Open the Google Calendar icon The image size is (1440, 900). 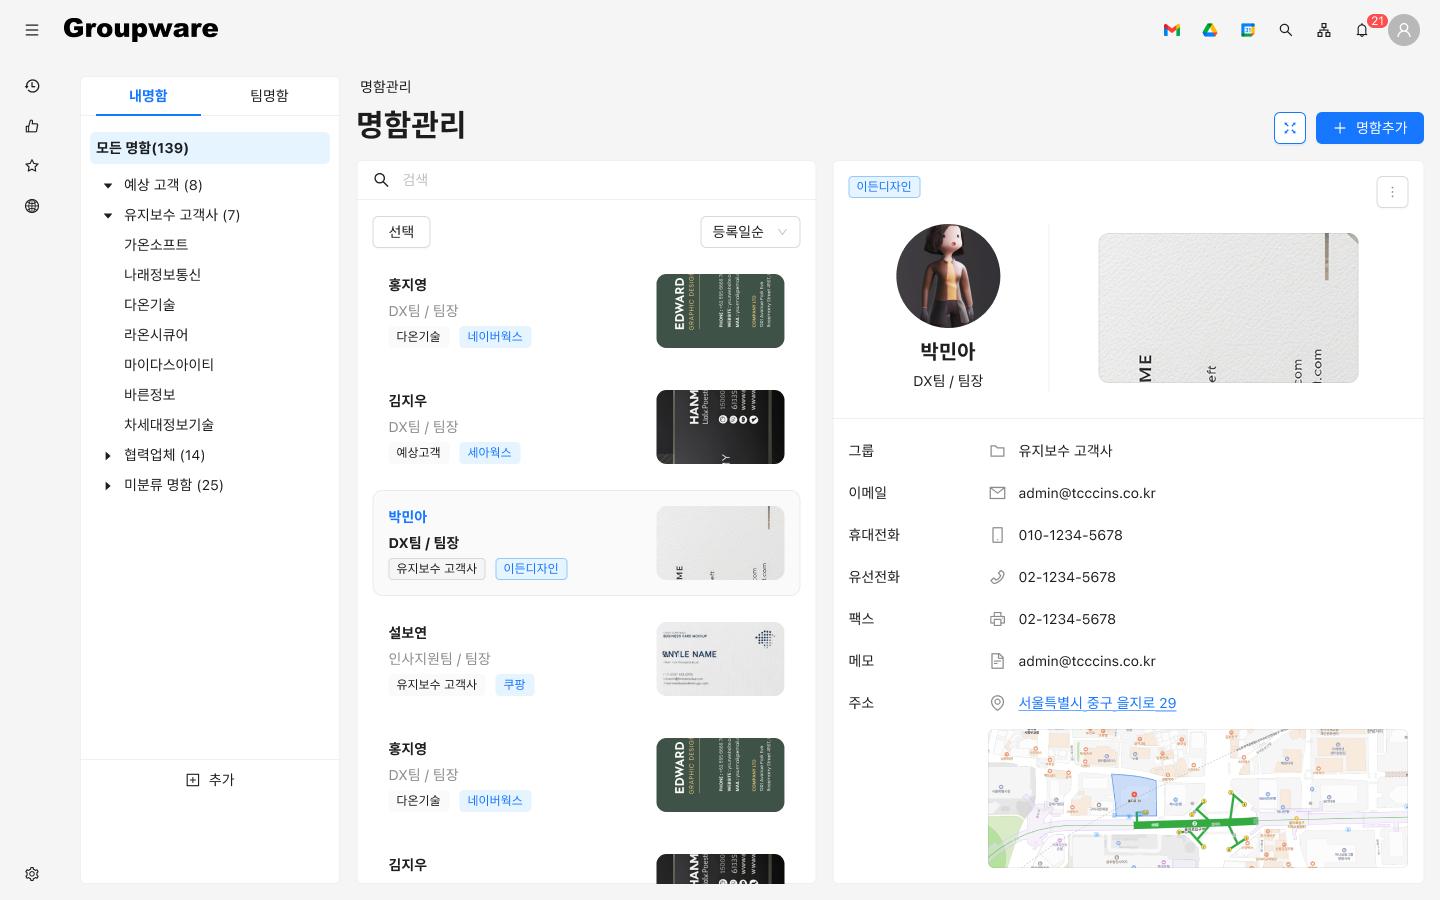1248,30
